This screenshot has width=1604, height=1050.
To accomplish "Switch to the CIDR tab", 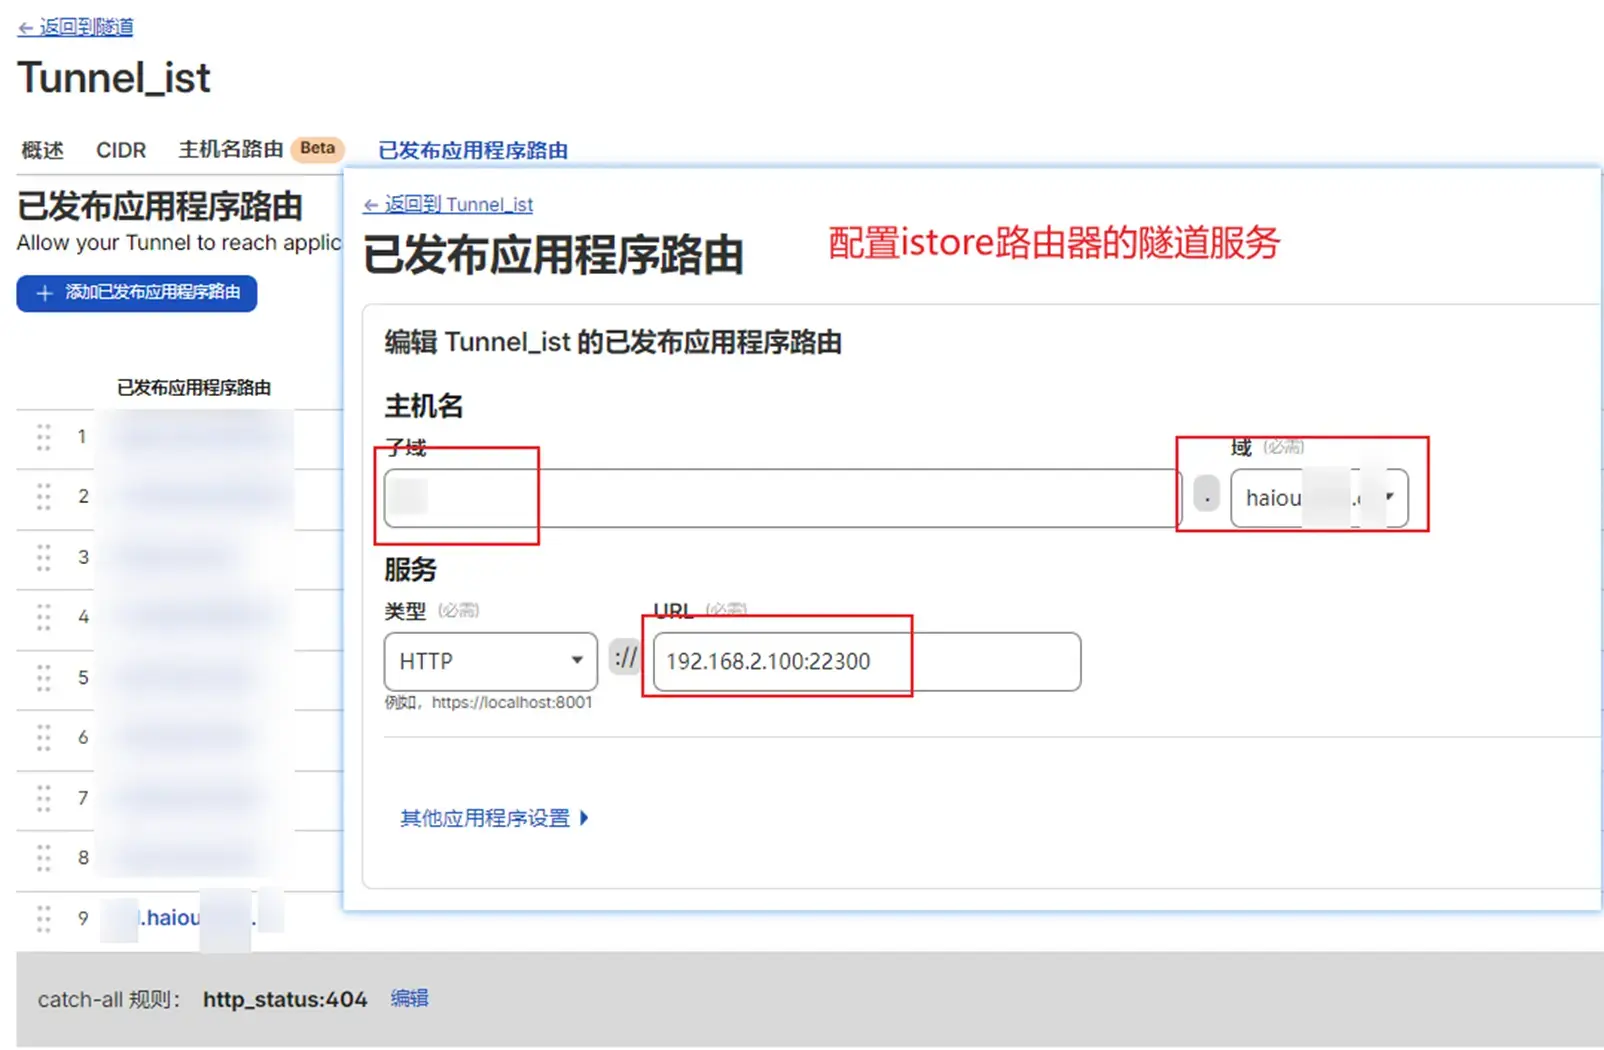I will pyautogui.click(x=121, y=150).
